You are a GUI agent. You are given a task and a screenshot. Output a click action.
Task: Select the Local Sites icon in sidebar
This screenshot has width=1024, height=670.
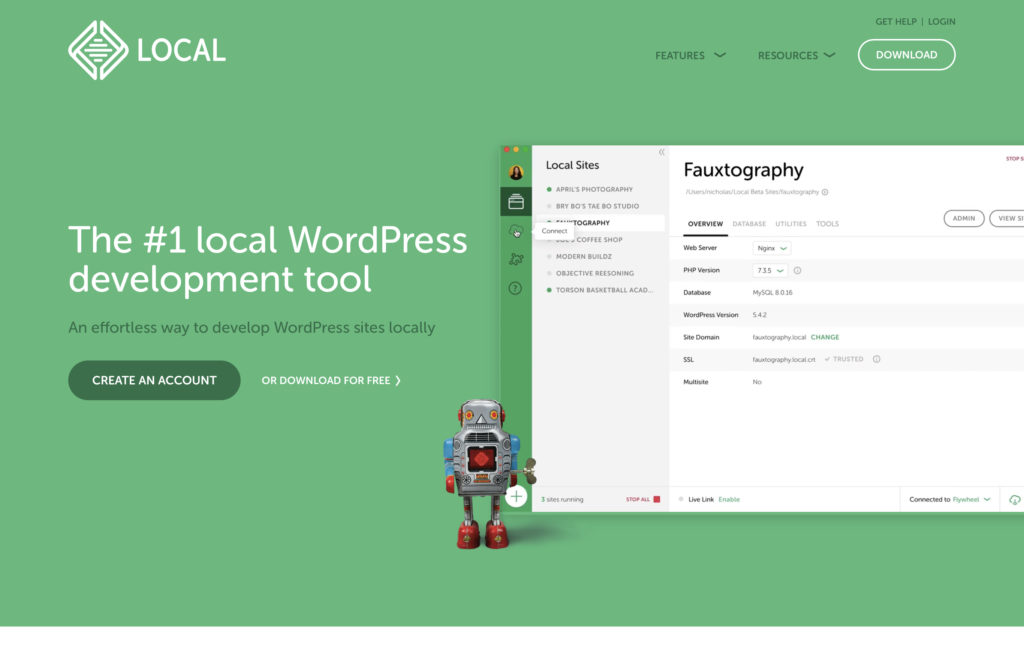516,202
